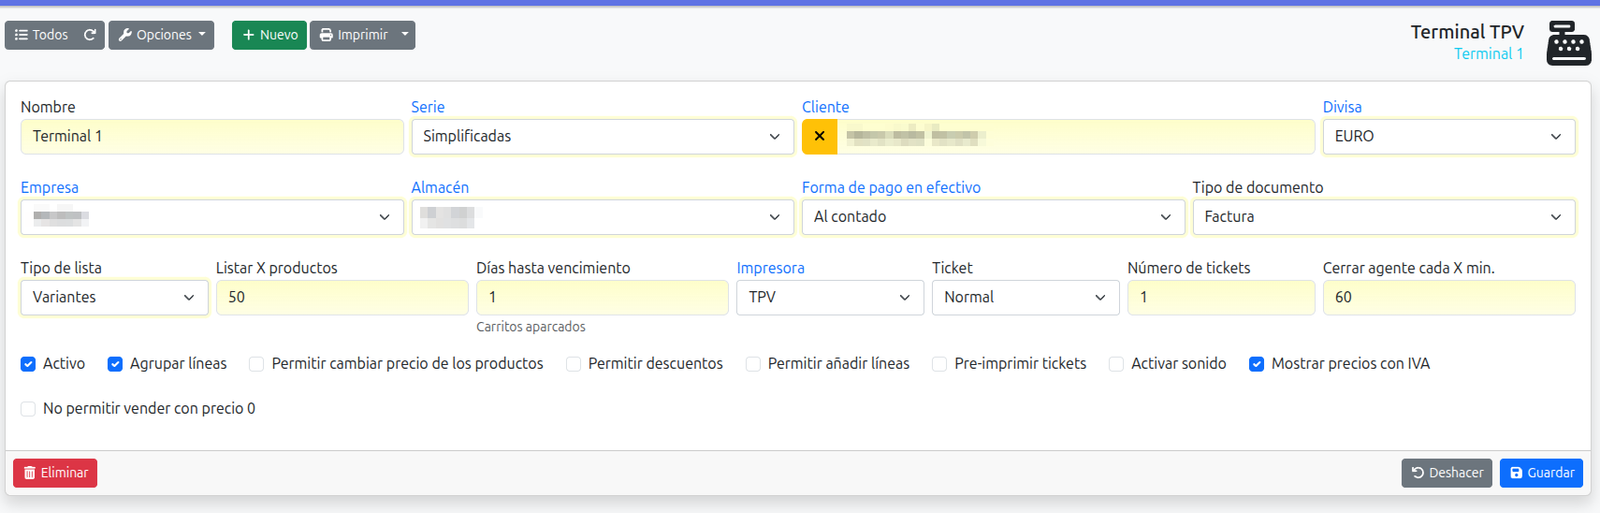This screenshot has width=1600, height=513.
Task: Delete the terminal with Eliminar
Action: click(x=55, y=473)
